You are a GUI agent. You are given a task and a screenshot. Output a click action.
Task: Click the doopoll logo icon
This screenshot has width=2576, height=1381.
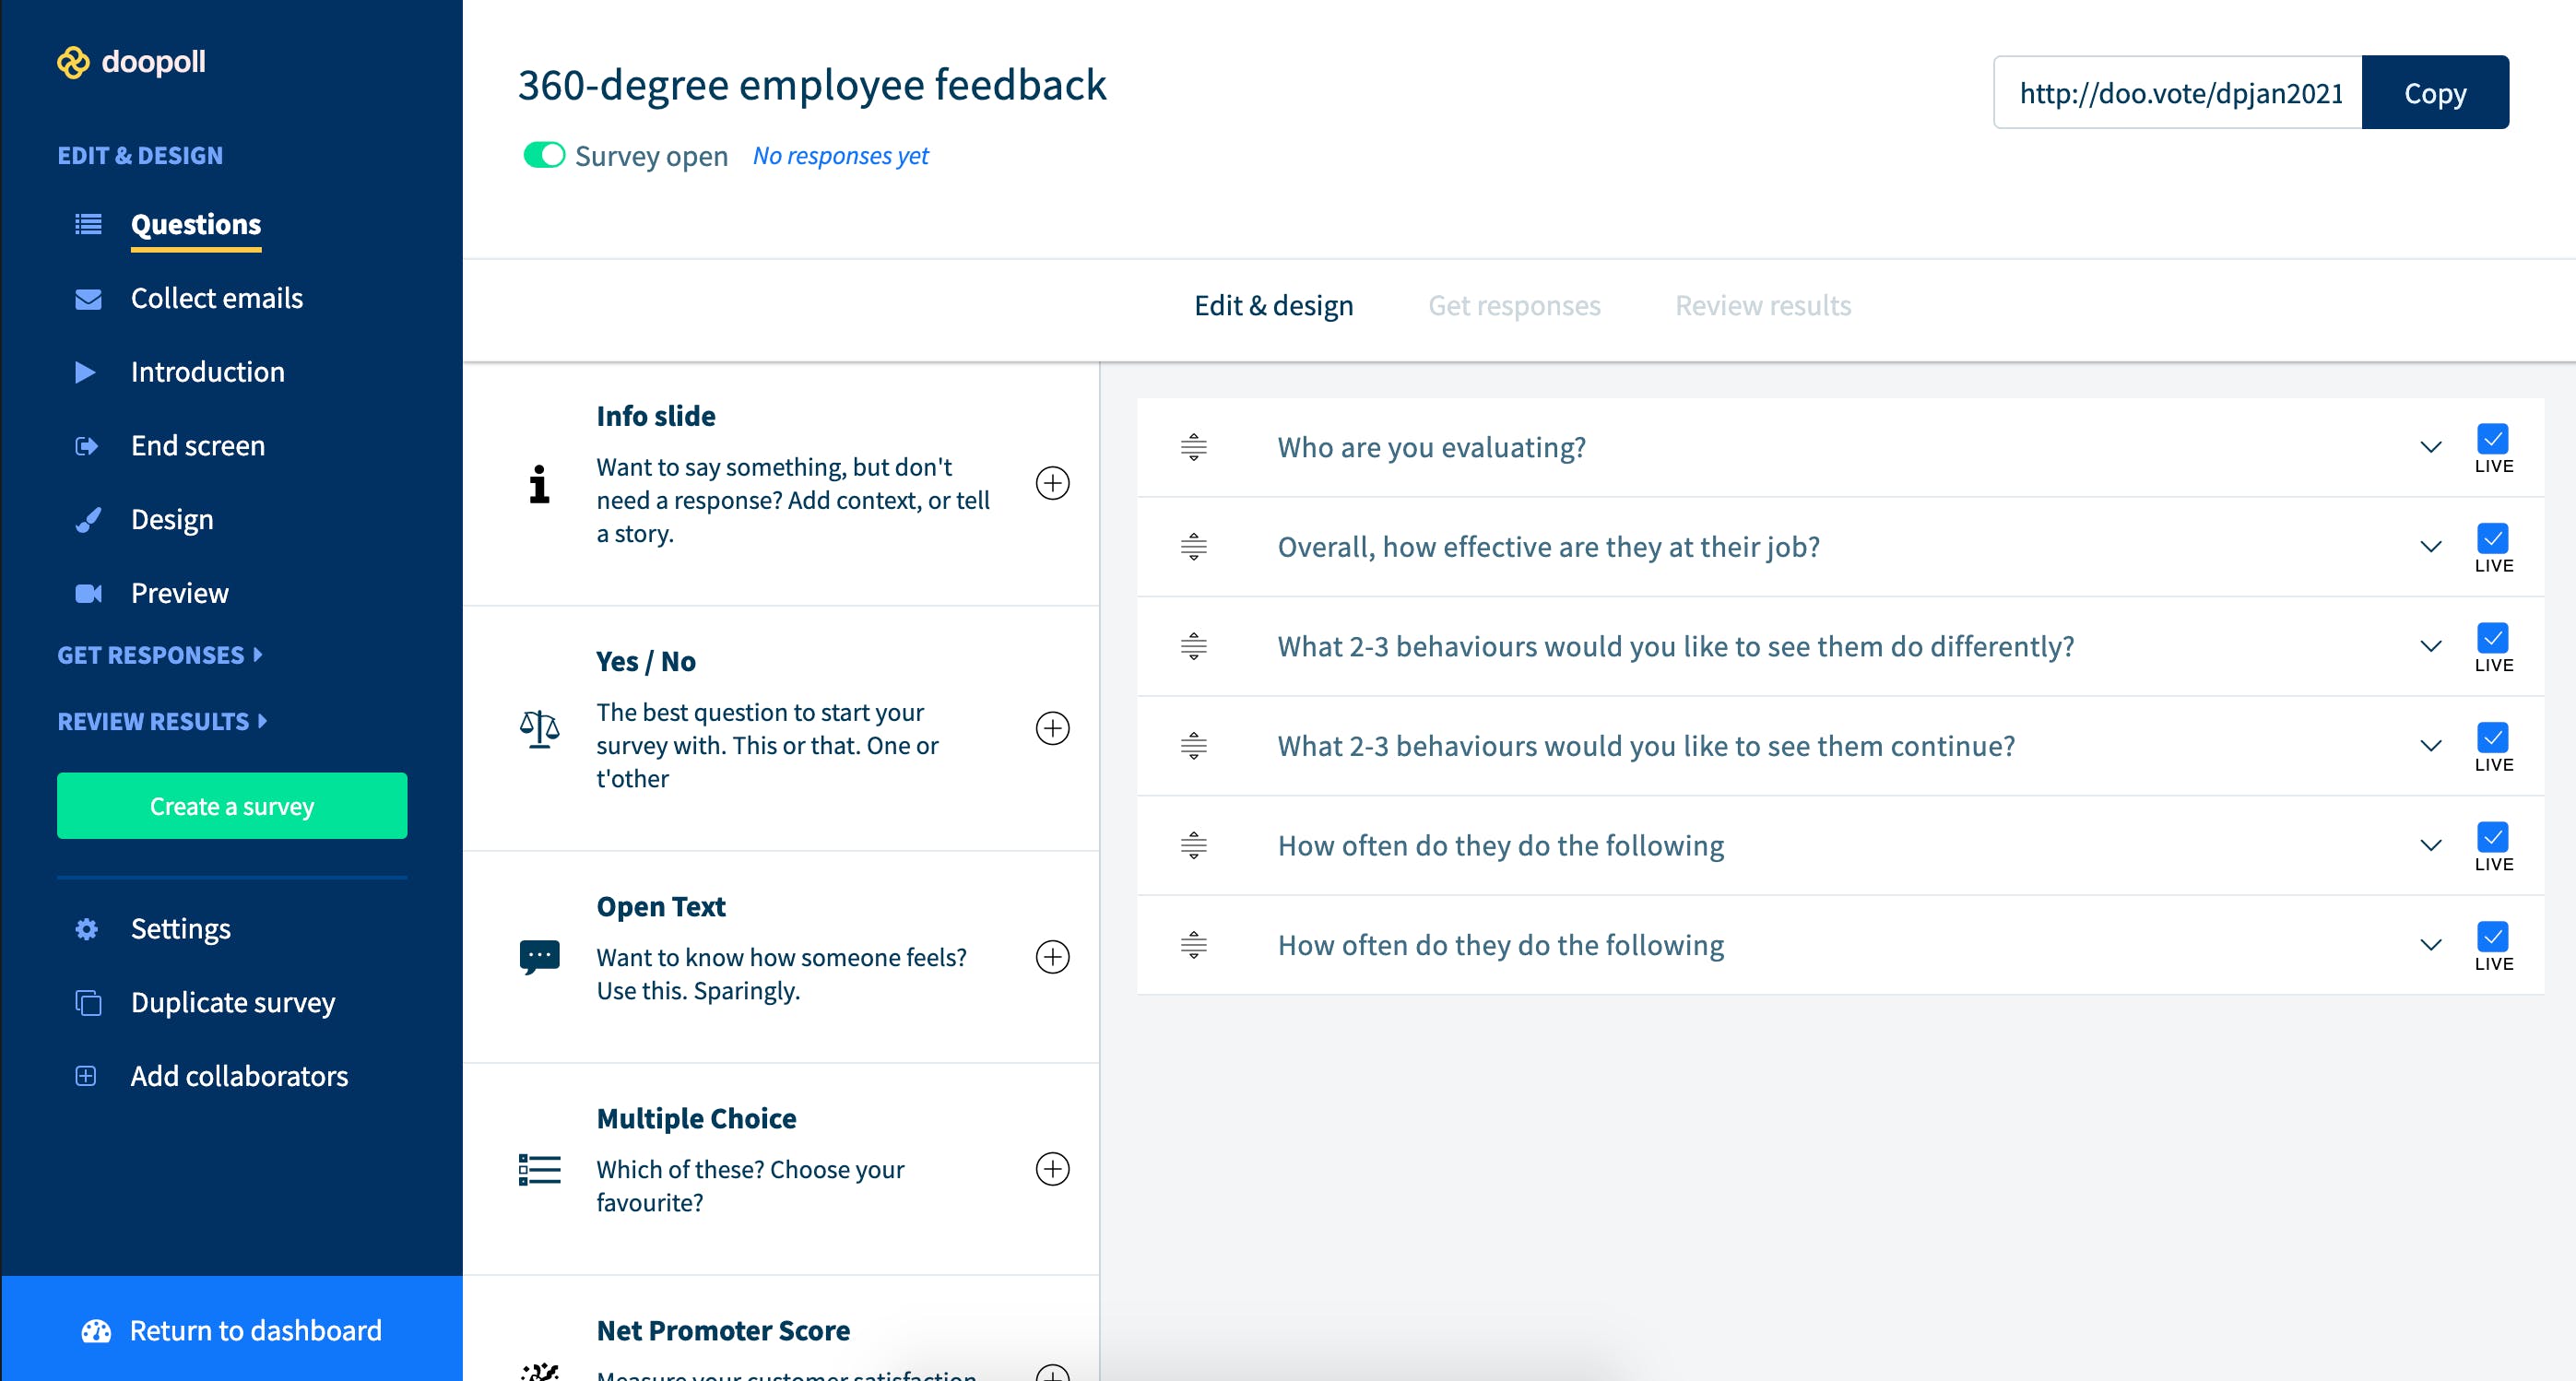click(x=73, y=62)
